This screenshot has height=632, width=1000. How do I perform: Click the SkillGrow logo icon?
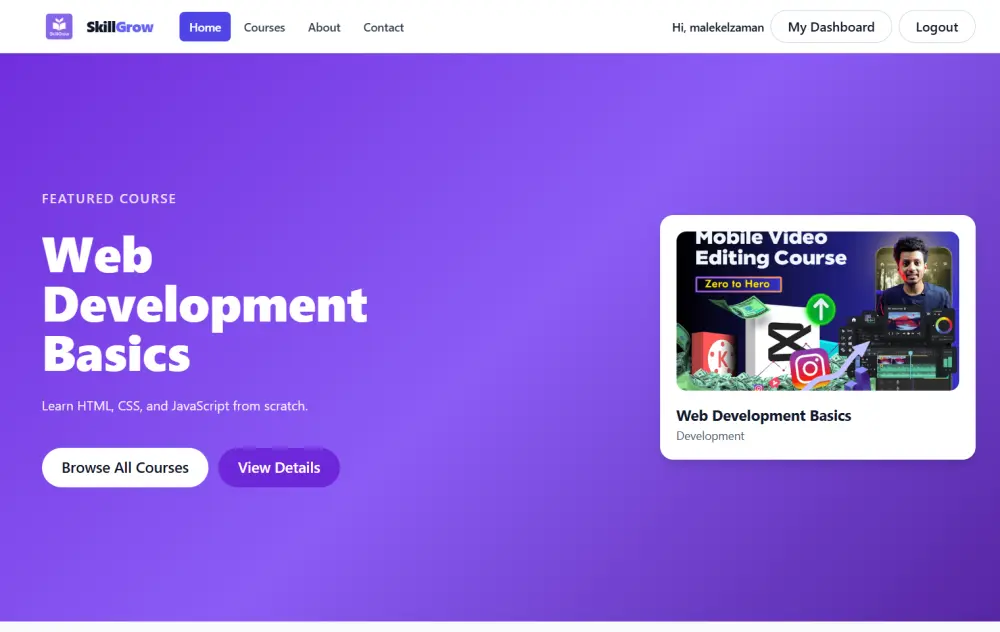[x=59, y=26]
